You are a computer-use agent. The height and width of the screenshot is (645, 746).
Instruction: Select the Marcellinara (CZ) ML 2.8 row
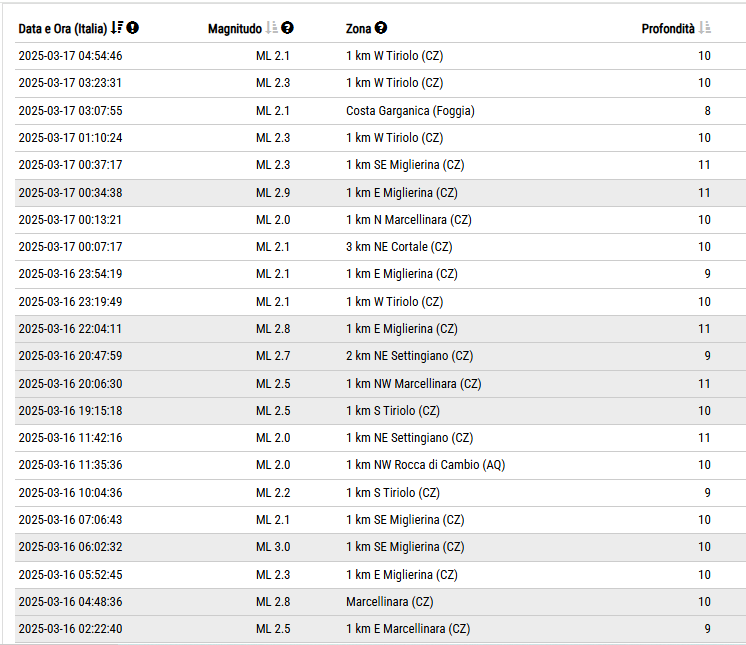point(380,602)
